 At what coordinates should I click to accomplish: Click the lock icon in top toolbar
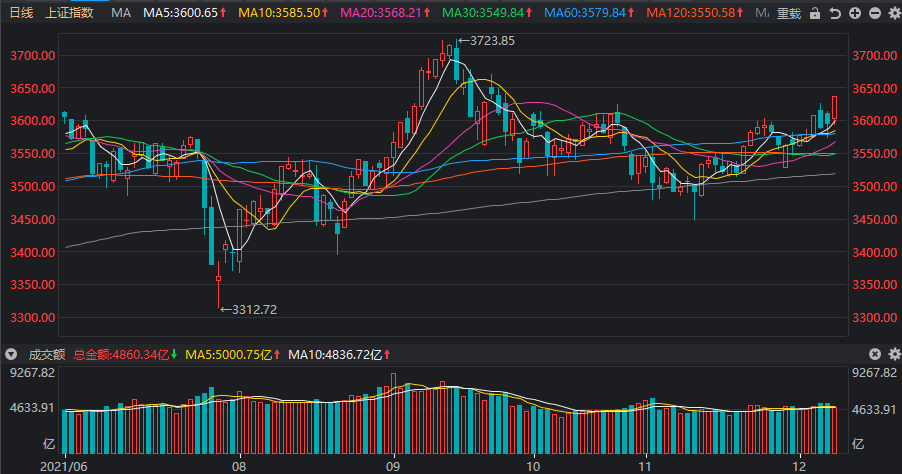815,13
